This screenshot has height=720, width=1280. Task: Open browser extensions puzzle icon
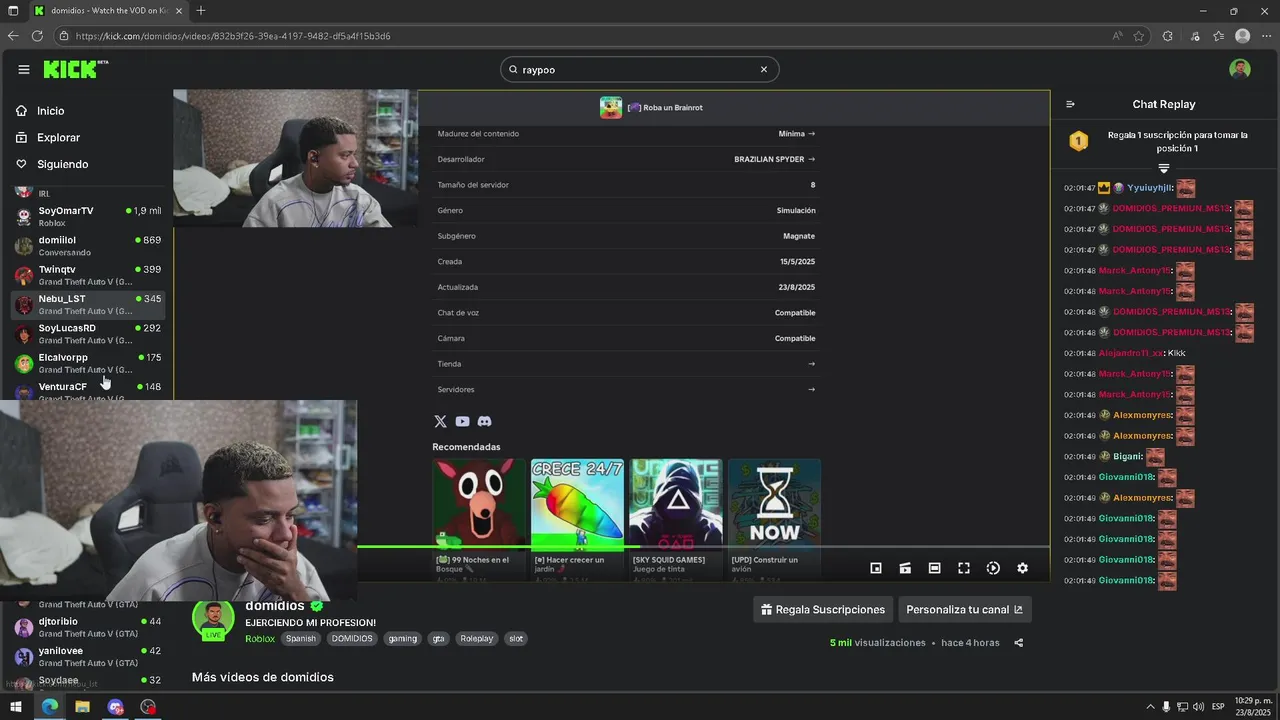(x=1167, y=36)
